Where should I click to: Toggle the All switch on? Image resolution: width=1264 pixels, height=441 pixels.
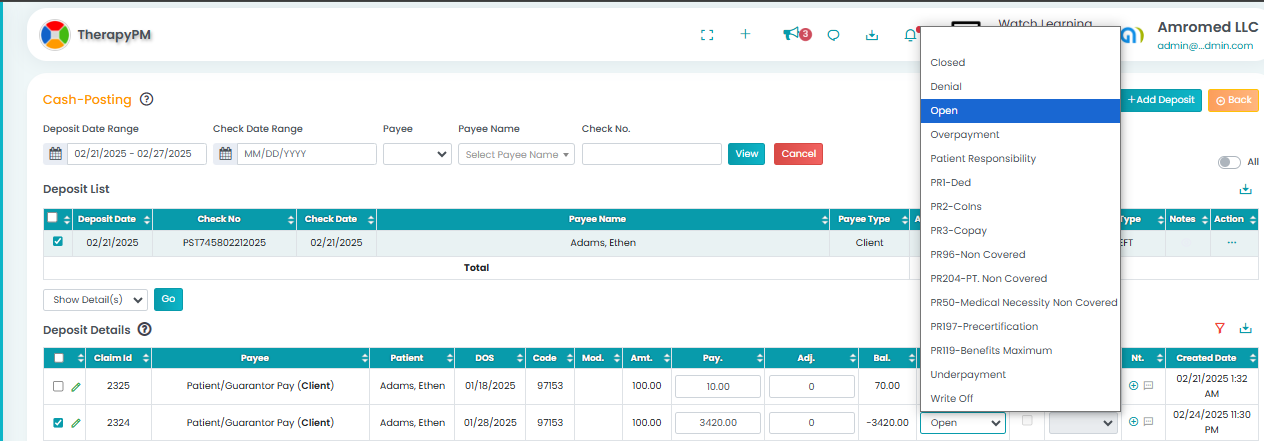click(x=1228, y=162)
